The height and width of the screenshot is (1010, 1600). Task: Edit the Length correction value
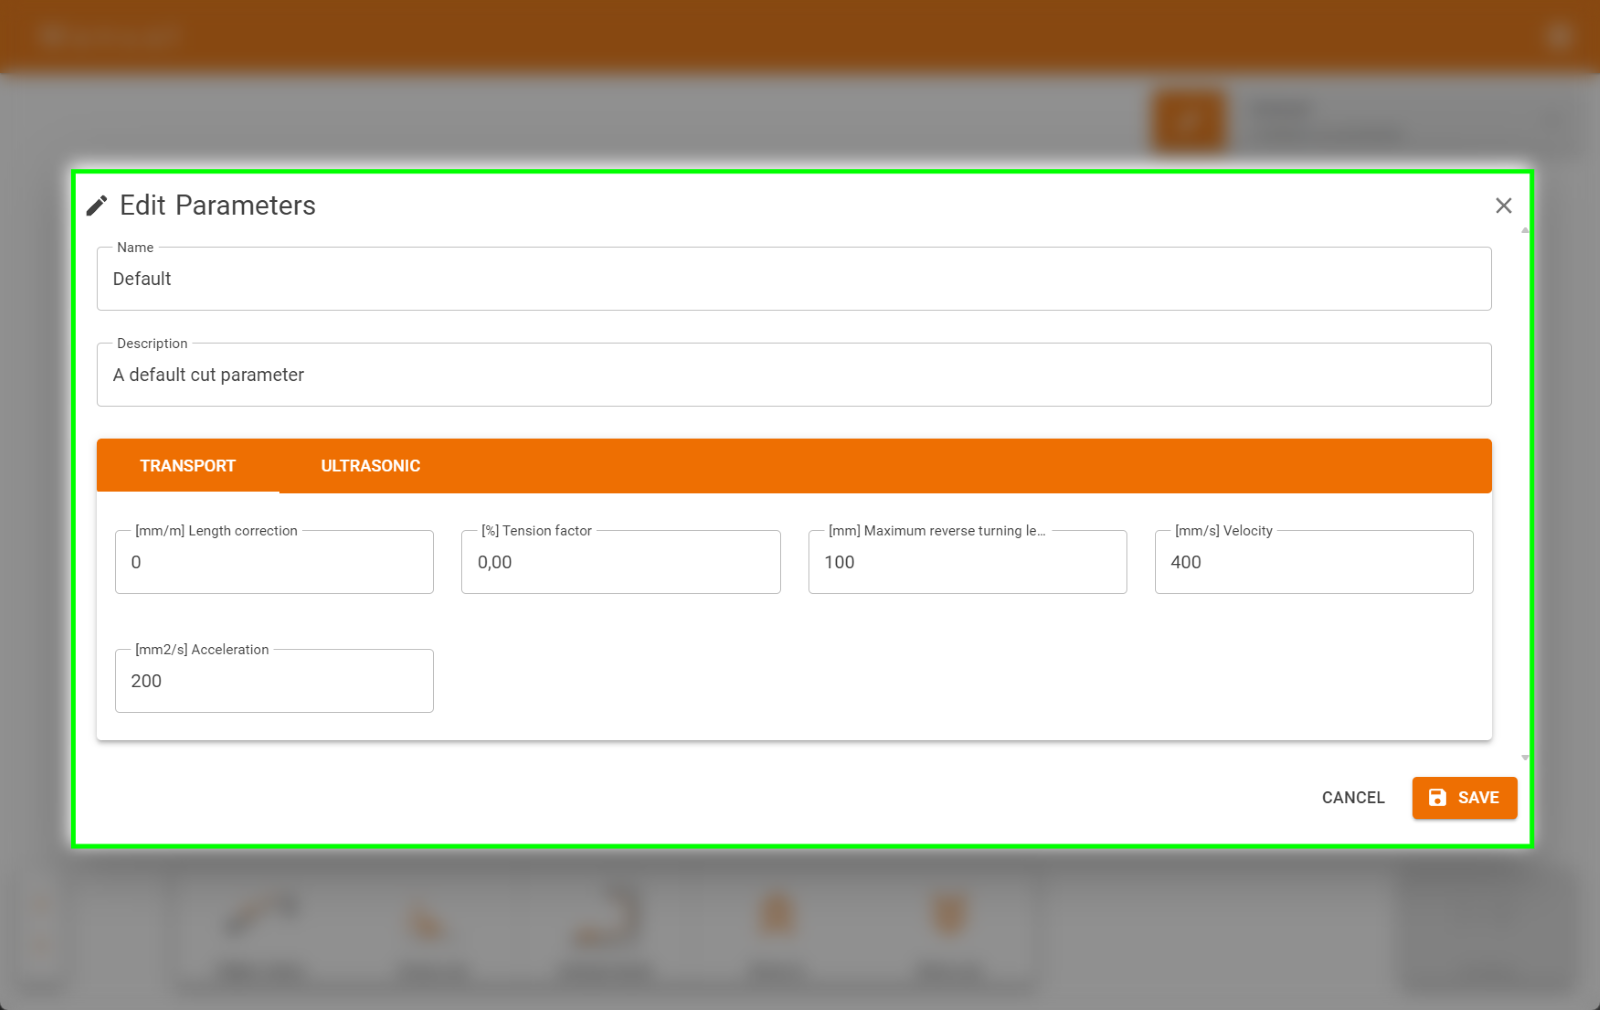(x=274, y=562)
